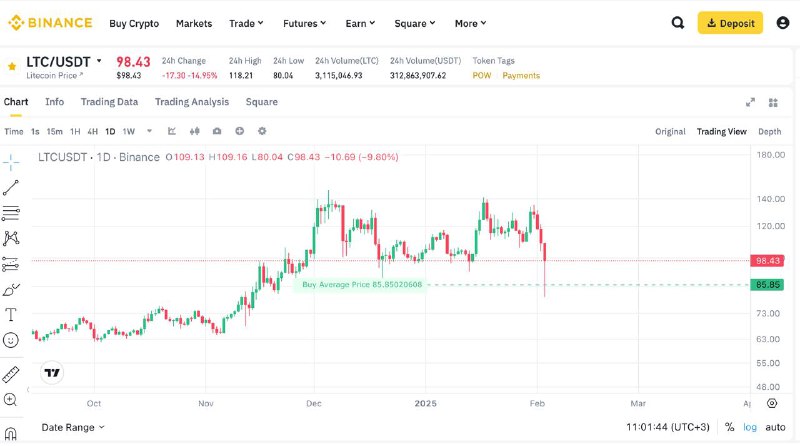Select the ruler measure tool
The height and width of the screenshot is (446, 800).
coord(11,375)
